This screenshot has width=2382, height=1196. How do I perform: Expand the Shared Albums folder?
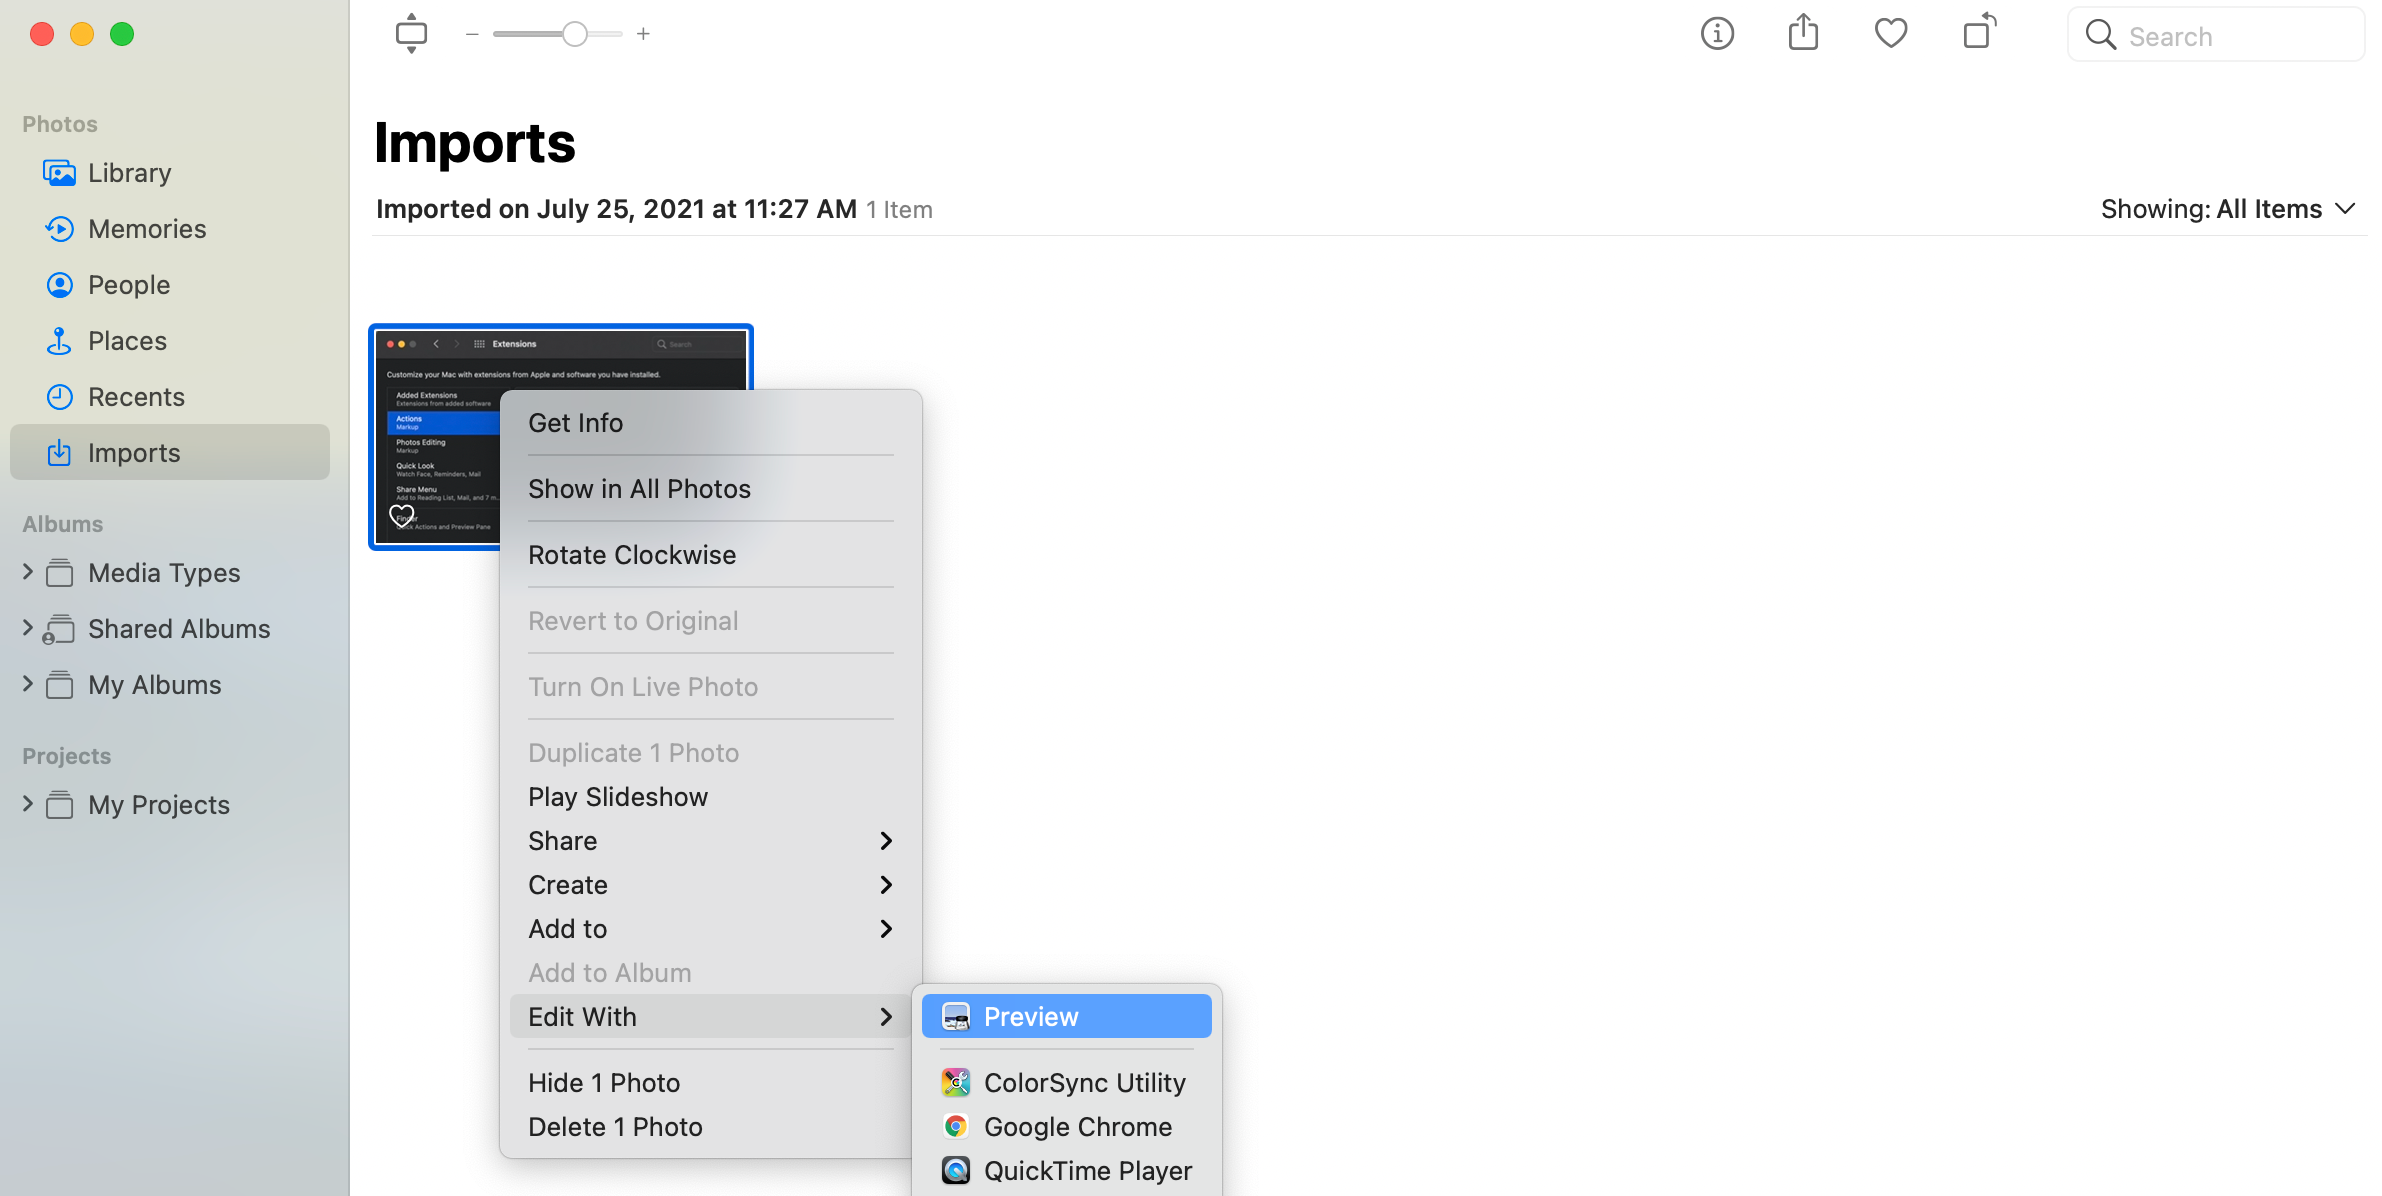coord(28,628)
